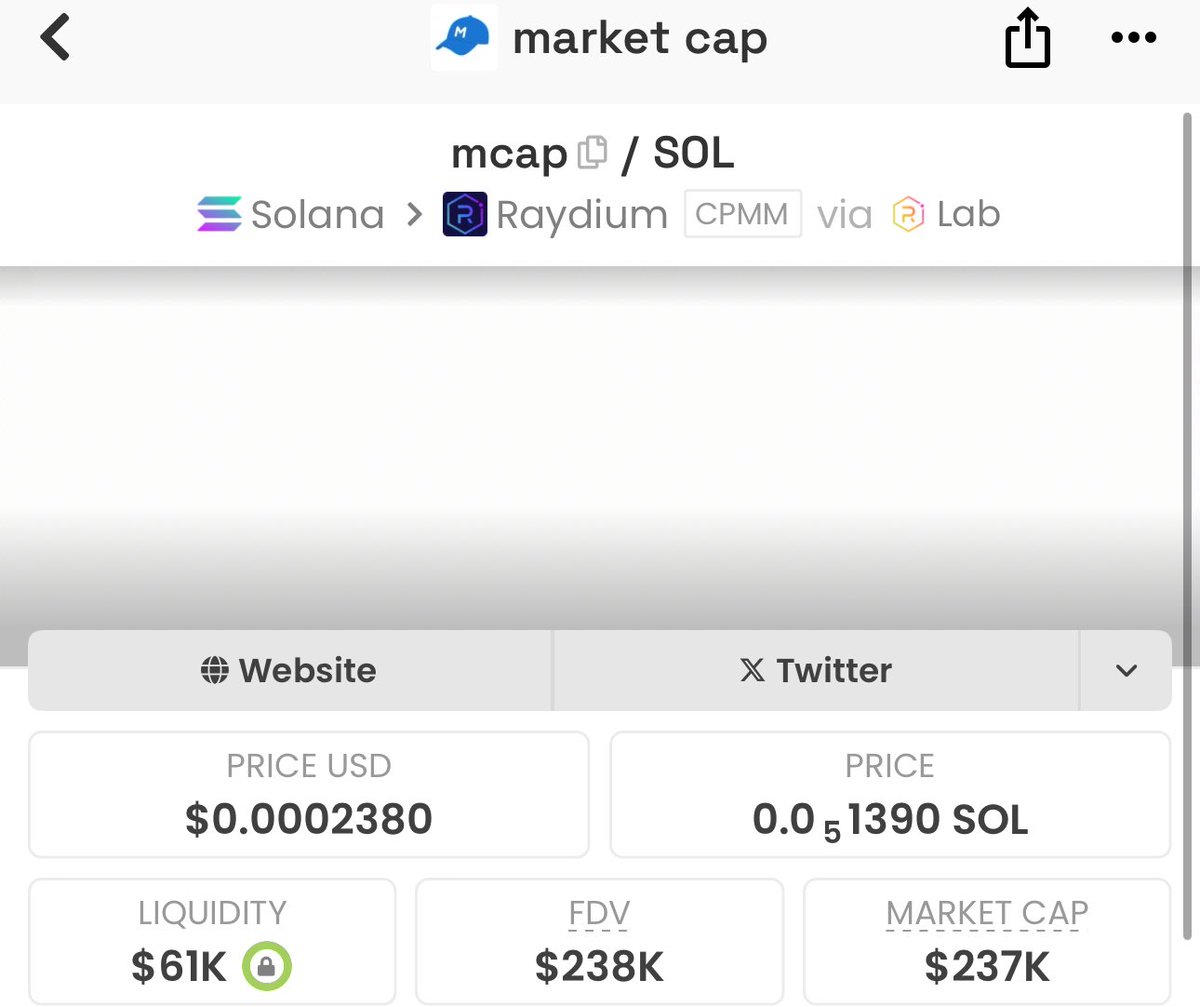Tap the FDV value card

pyautogui.click(x=599, y=940)
